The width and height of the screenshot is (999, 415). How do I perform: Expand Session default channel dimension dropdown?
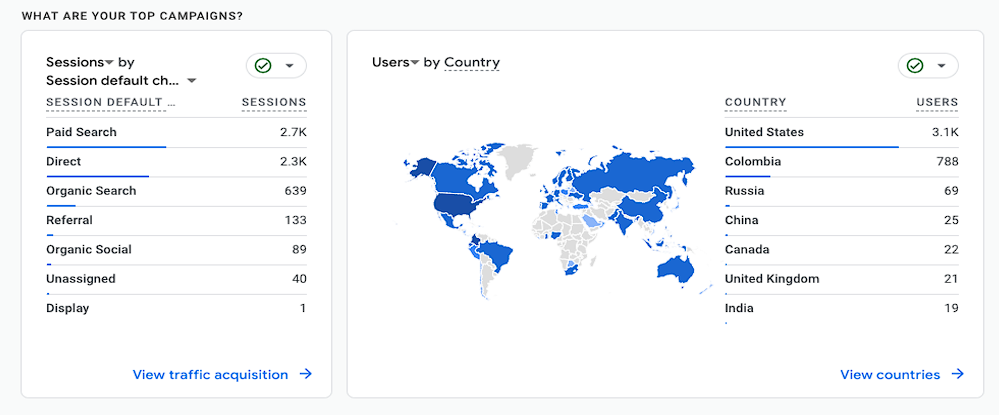click(191, 81)
